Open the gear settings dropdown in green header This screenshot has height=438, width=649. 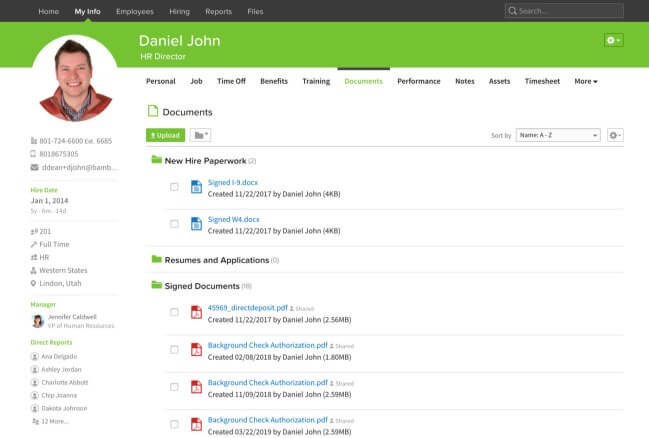pos(613,40)
